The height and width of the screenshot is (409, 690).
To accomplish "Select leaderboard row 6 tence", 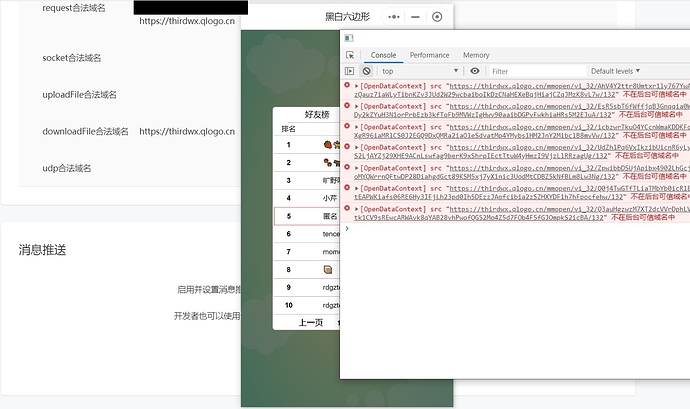I will (307, 234).
